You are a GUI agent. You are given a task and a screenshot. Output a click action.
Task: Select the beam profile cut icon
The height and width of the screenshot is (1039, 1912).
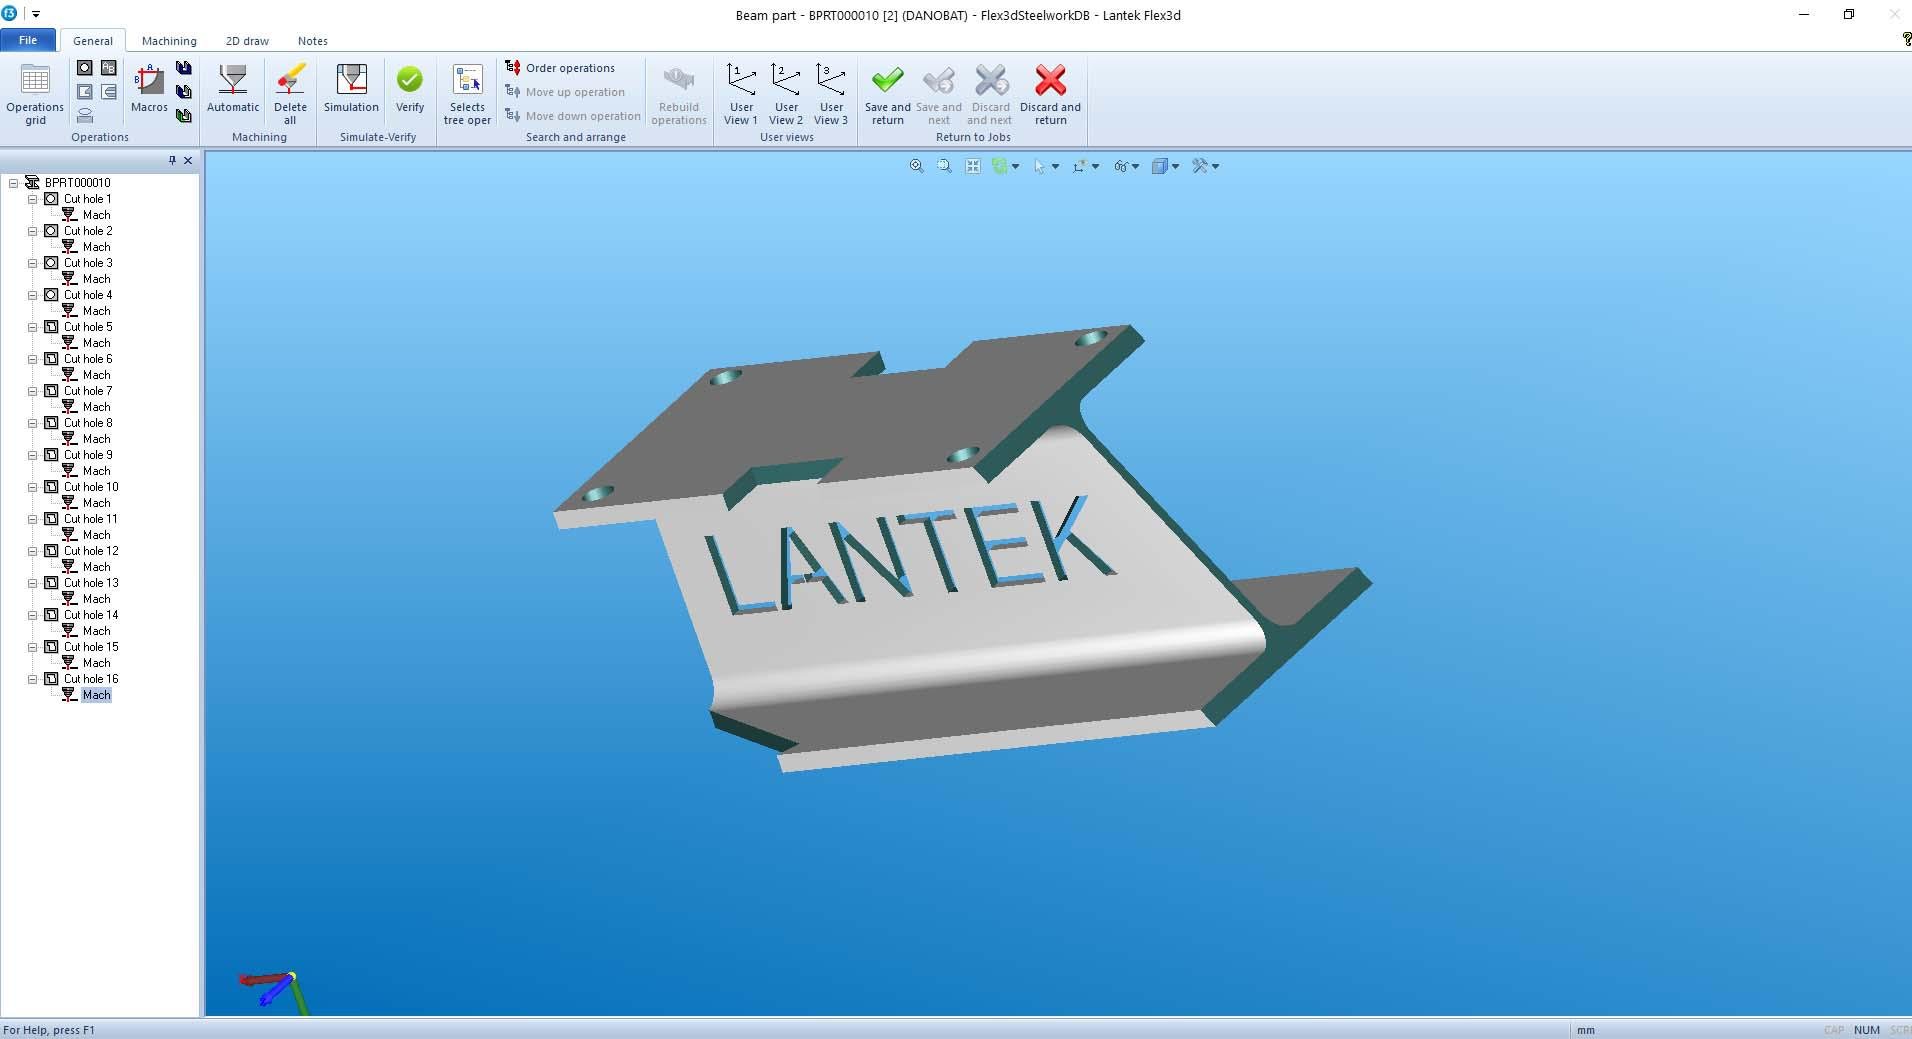pyautogui.click(x=109, y=92)
